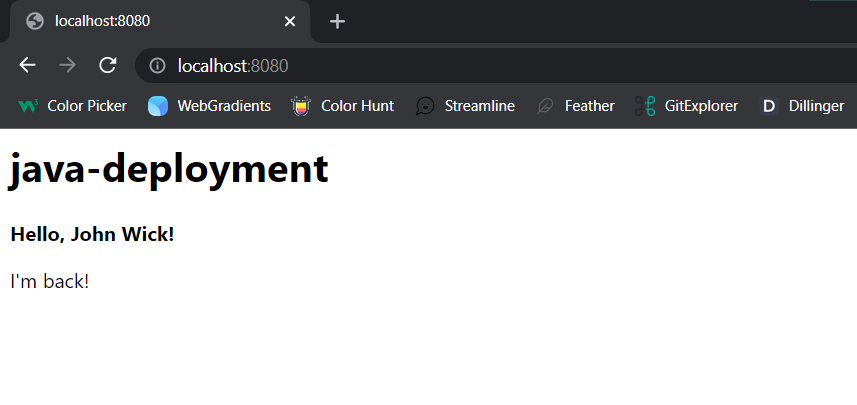Go back to the previous page
Viewport: 857px width, 405px height.
pos(28,66)
